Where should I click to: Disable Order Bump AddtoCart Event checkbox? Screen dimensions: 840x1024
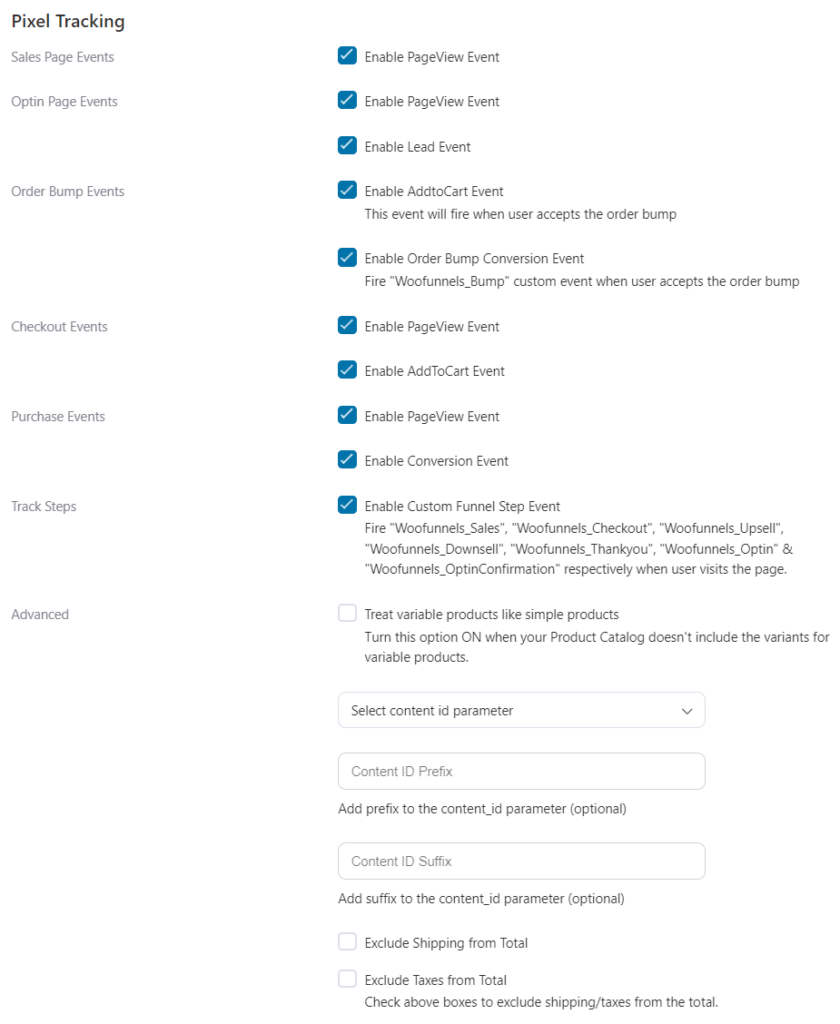[x=347, y=190]
